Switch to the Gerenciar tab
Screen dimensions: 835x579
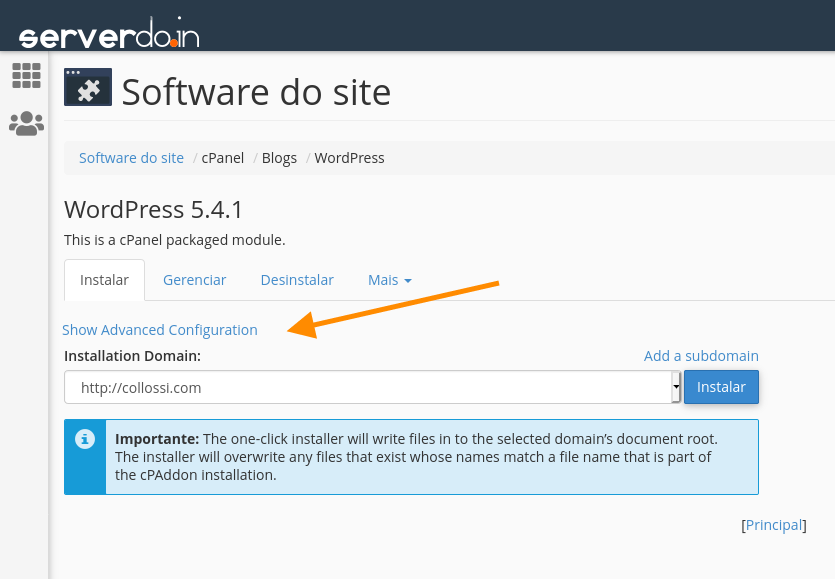click(194, 280)
